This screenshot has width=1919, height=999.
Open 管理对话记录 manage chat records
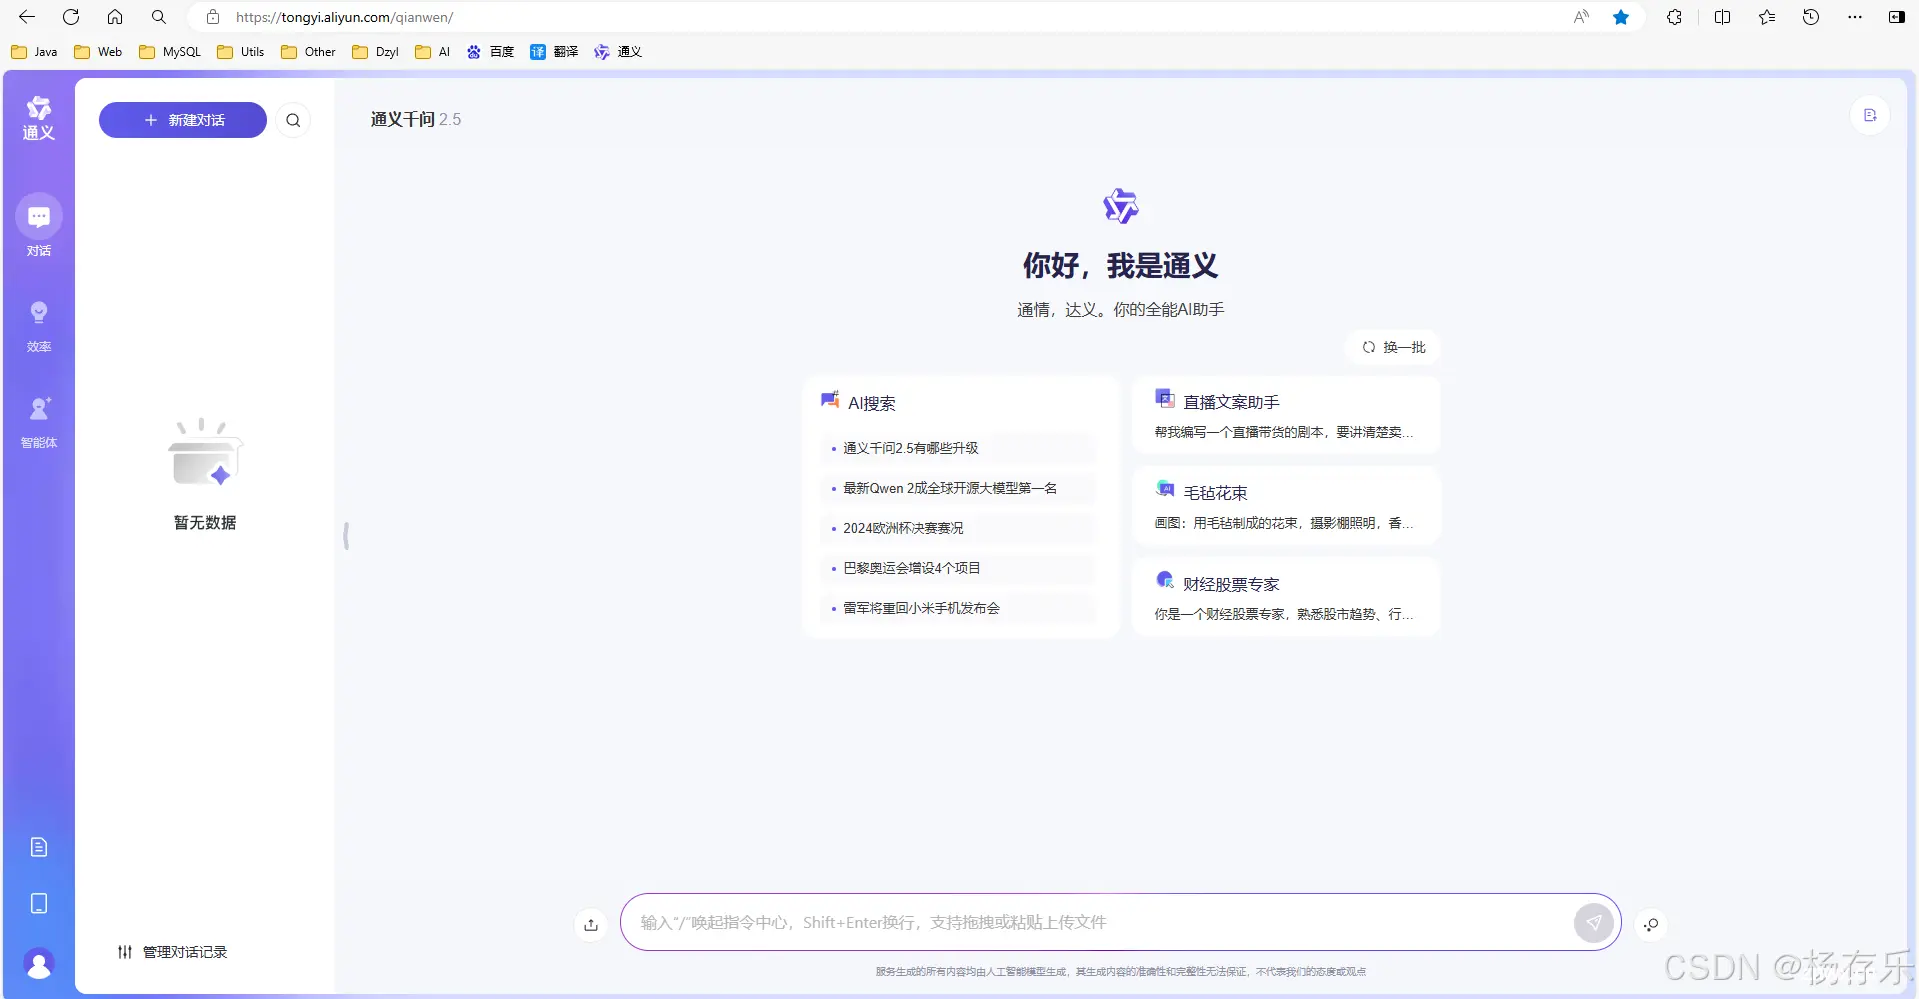coord(173,952)
